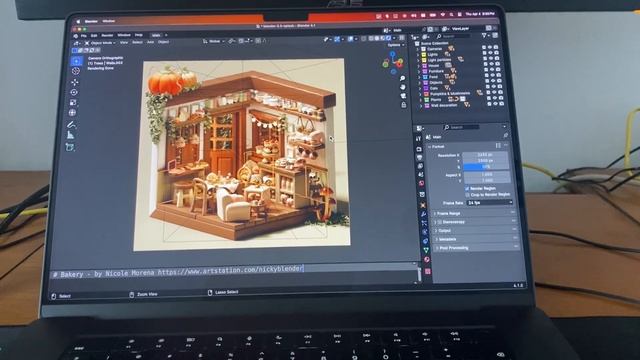Click the viewport navigation axis gizmo
The height and width of the screenshot is (360, 640).
(393, 62)
